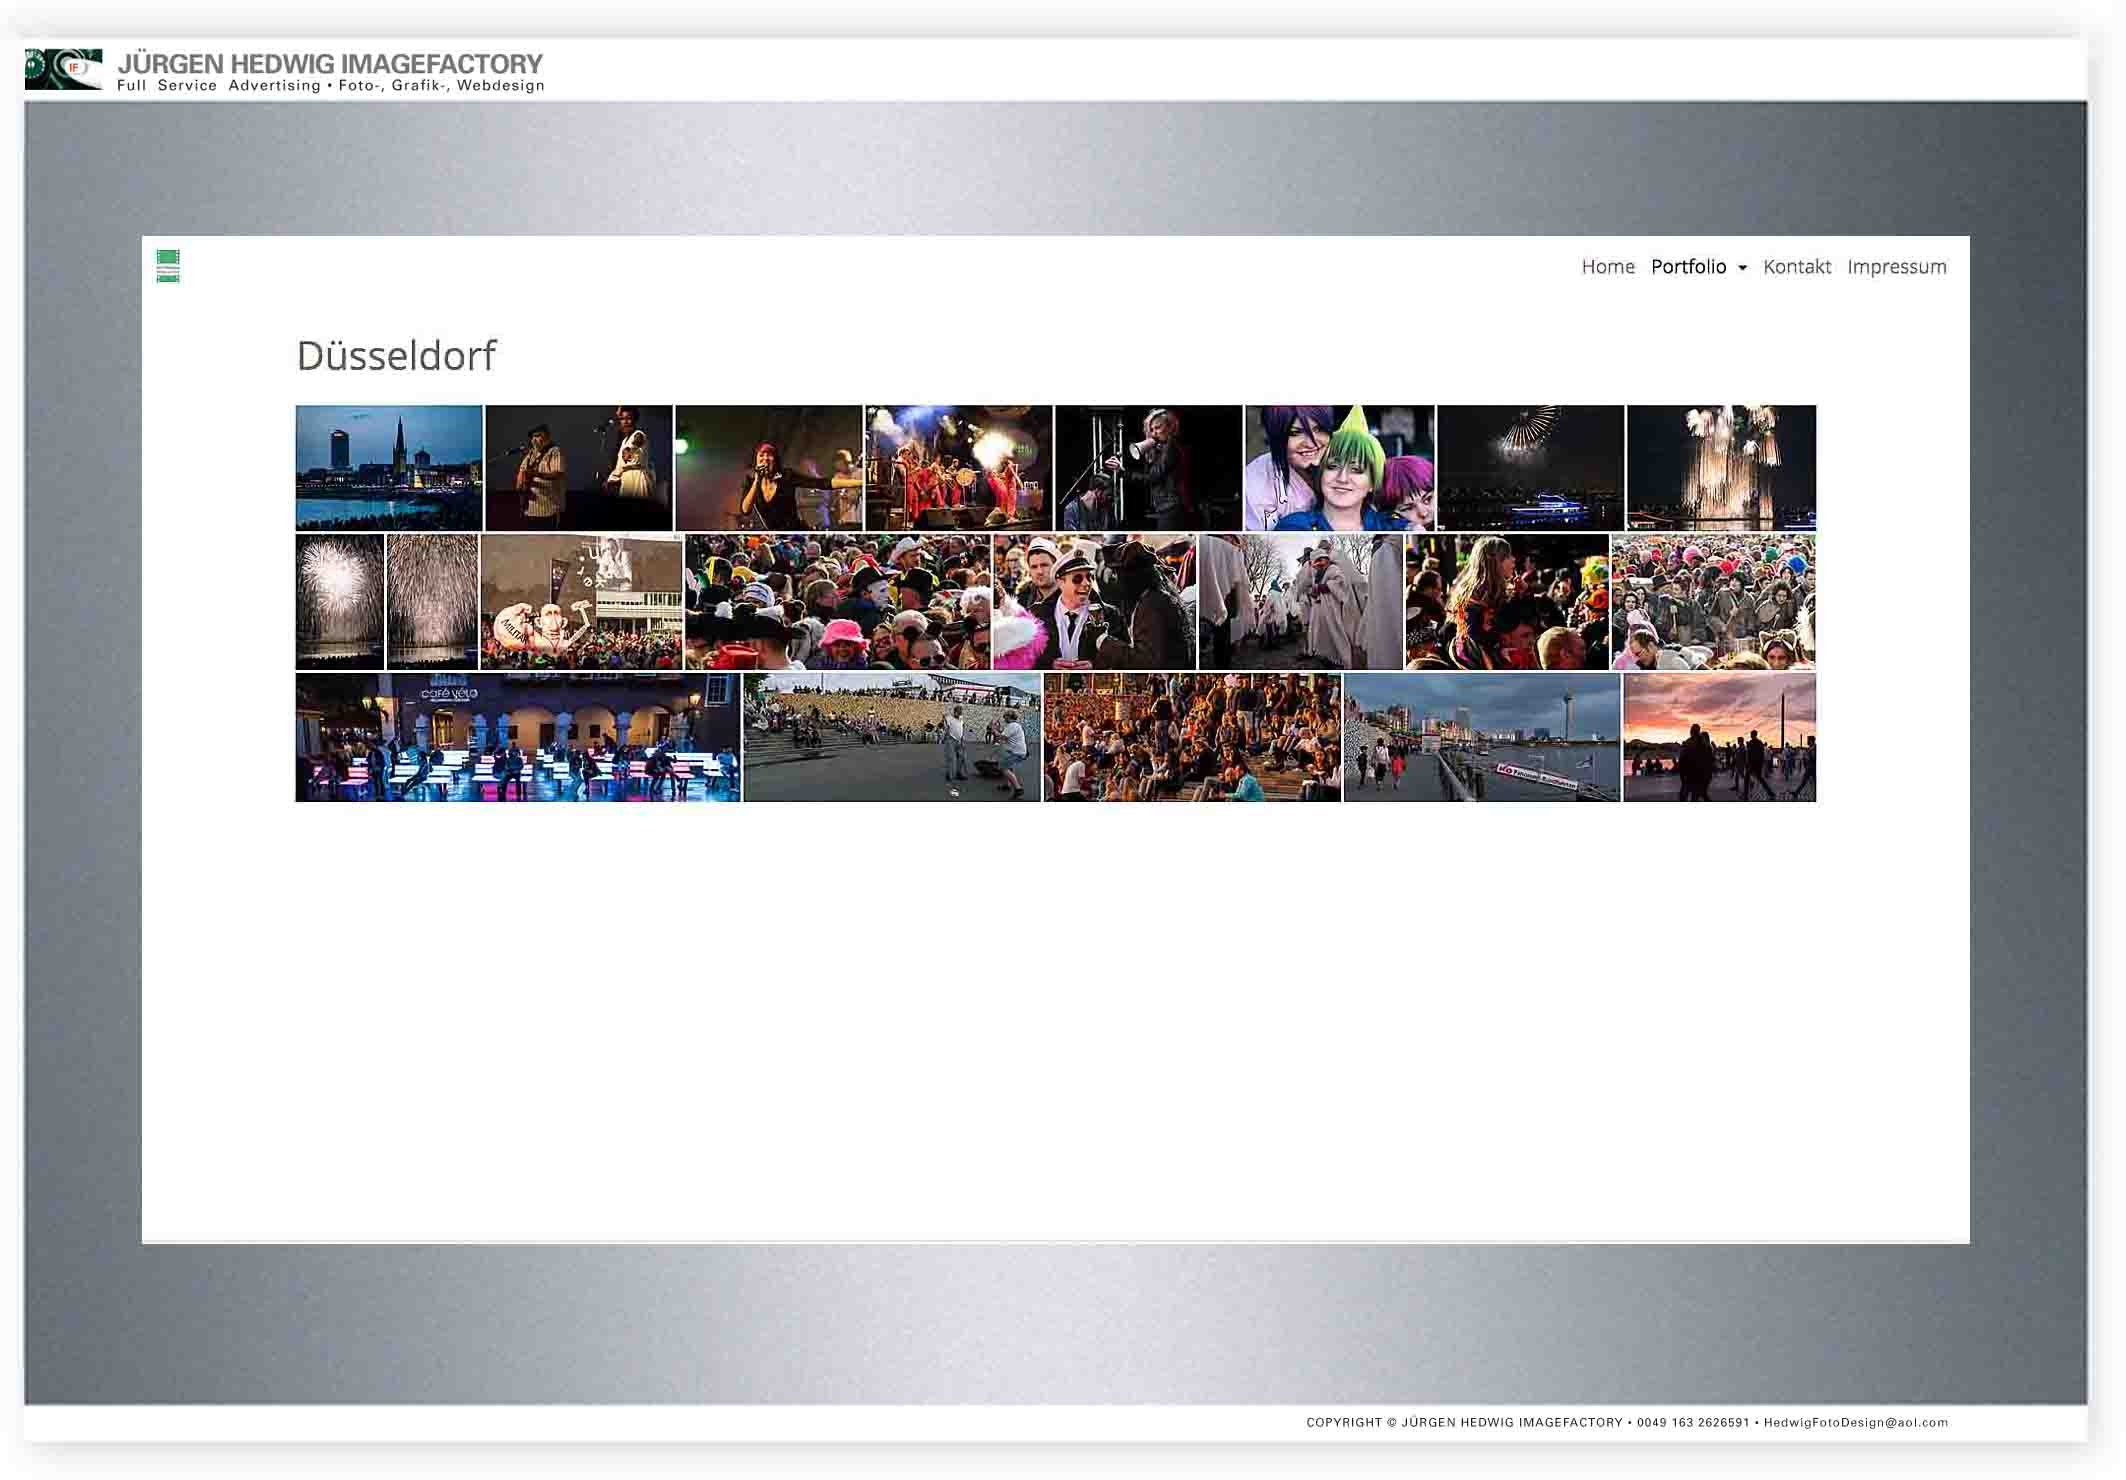
Task: View the cosplay girls with colorful wigs
Action: tap(1339, 467)
